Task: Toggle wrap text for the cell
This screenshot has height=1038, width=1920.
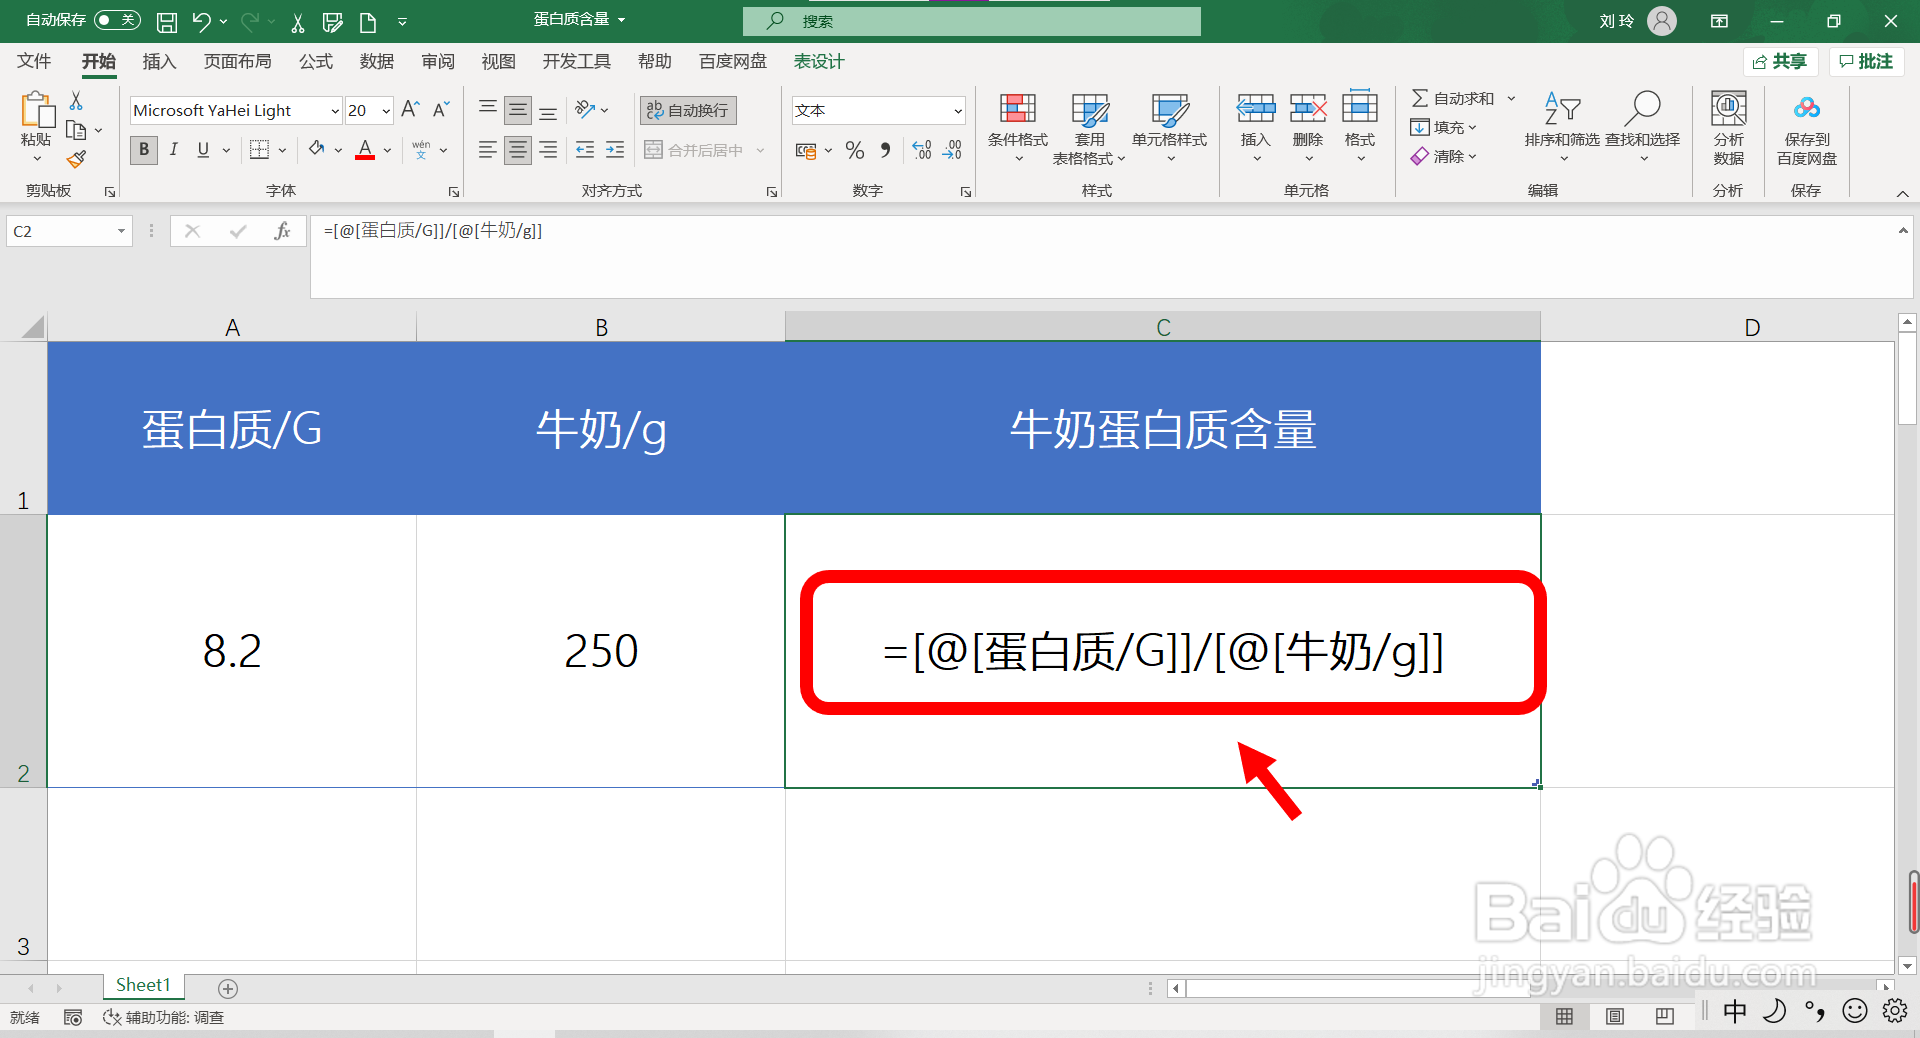Action: (x=687, y=110)
